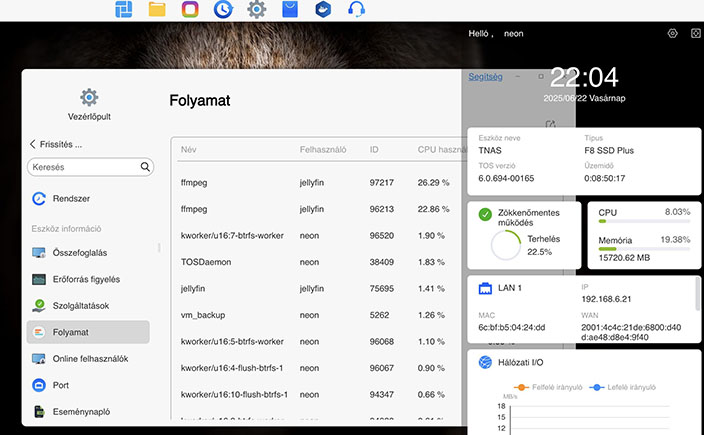Click the green checkmark status icon
Image resolution: width=704 pixels, height=435 pixels.
485,215
